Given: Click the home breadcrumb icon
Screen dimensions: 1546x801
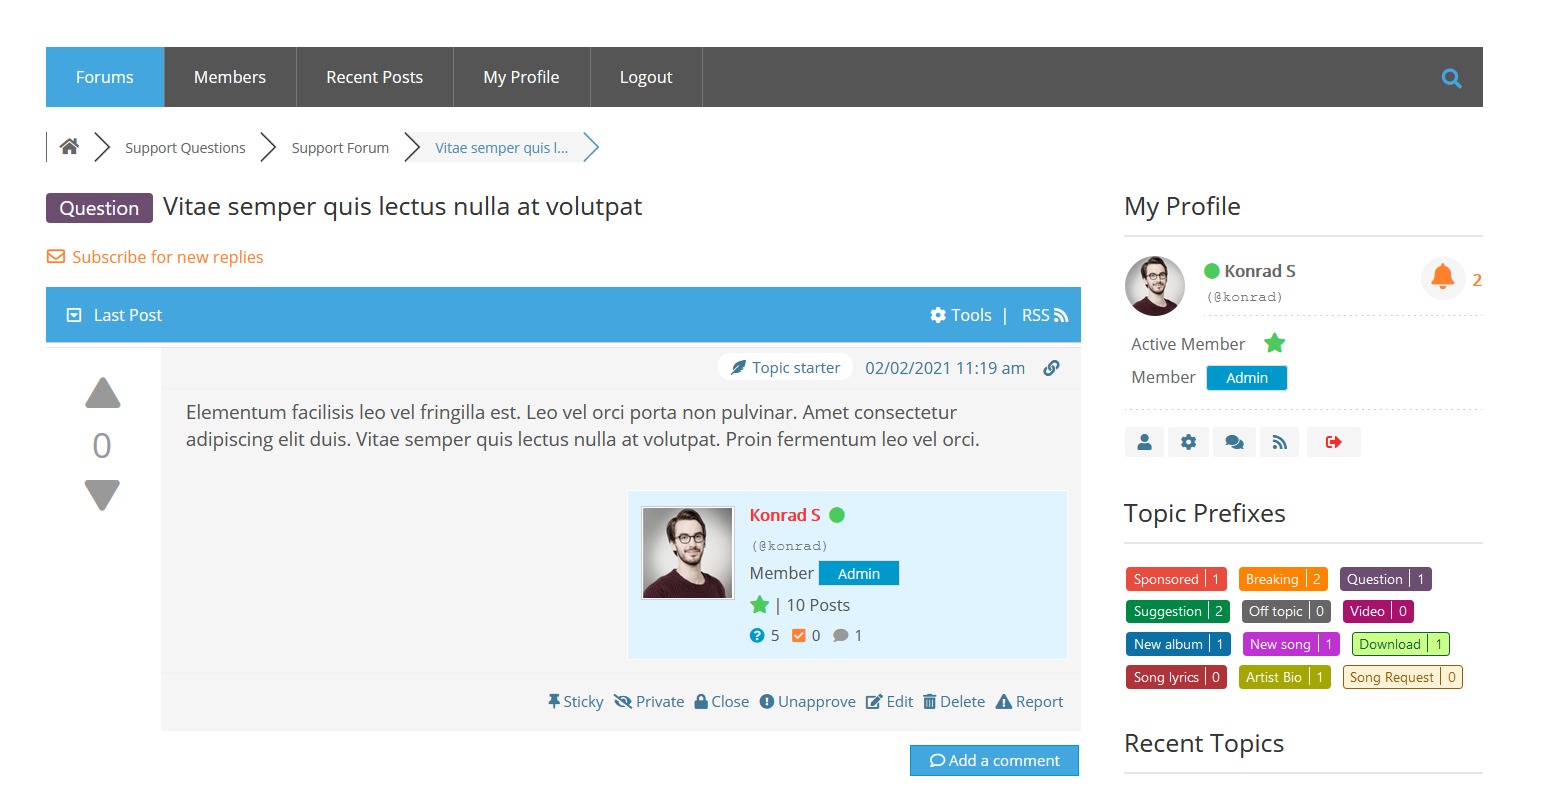Looking at the screenshot, I should pyautogui.click(x=69, y=147).
